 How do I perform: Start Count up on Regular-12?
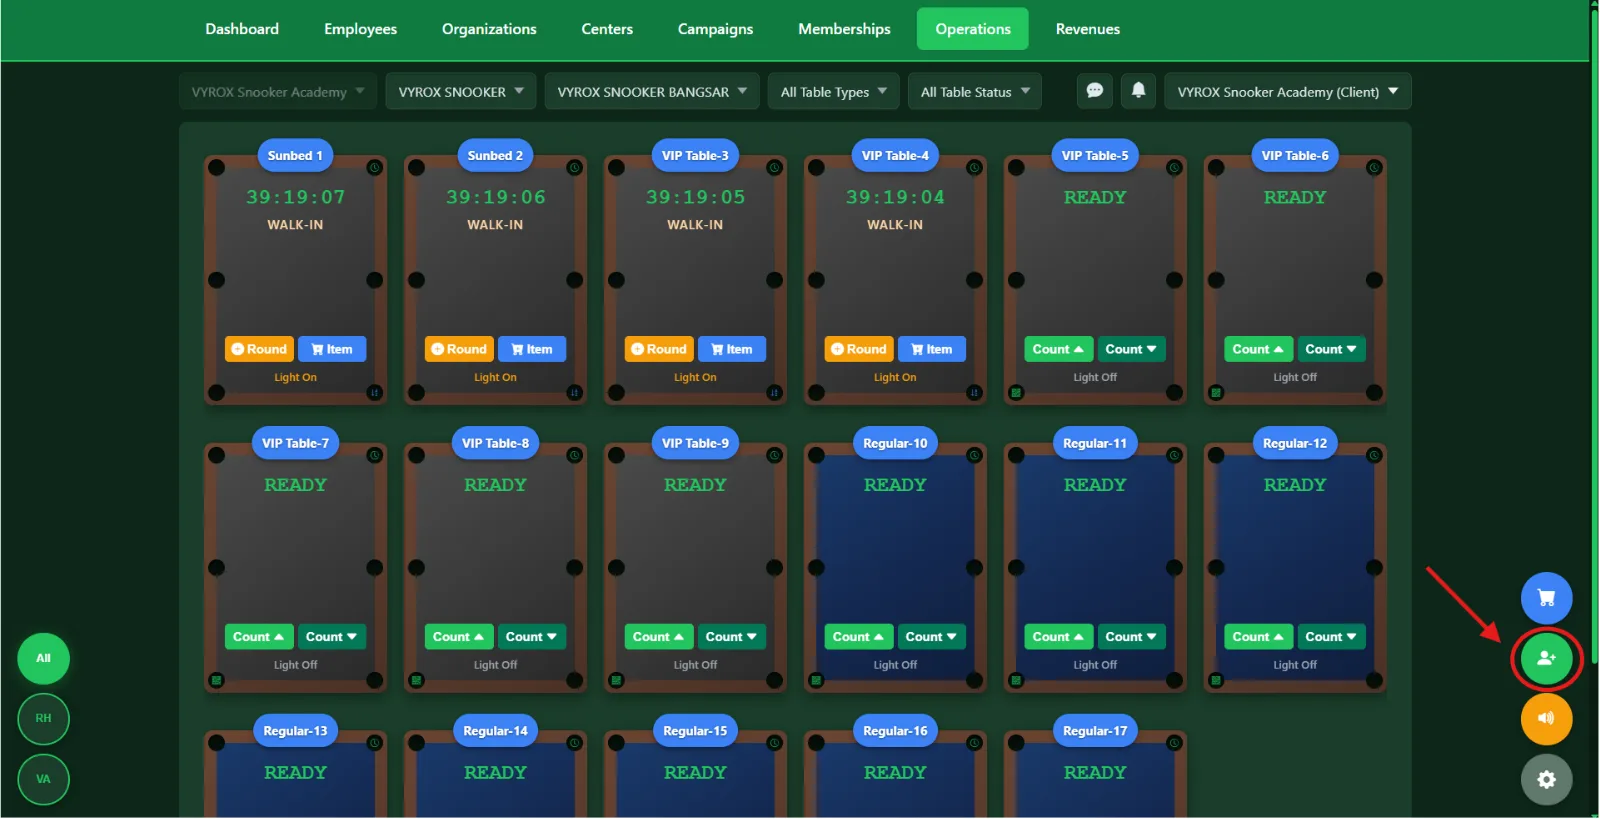click(1258, 637)
